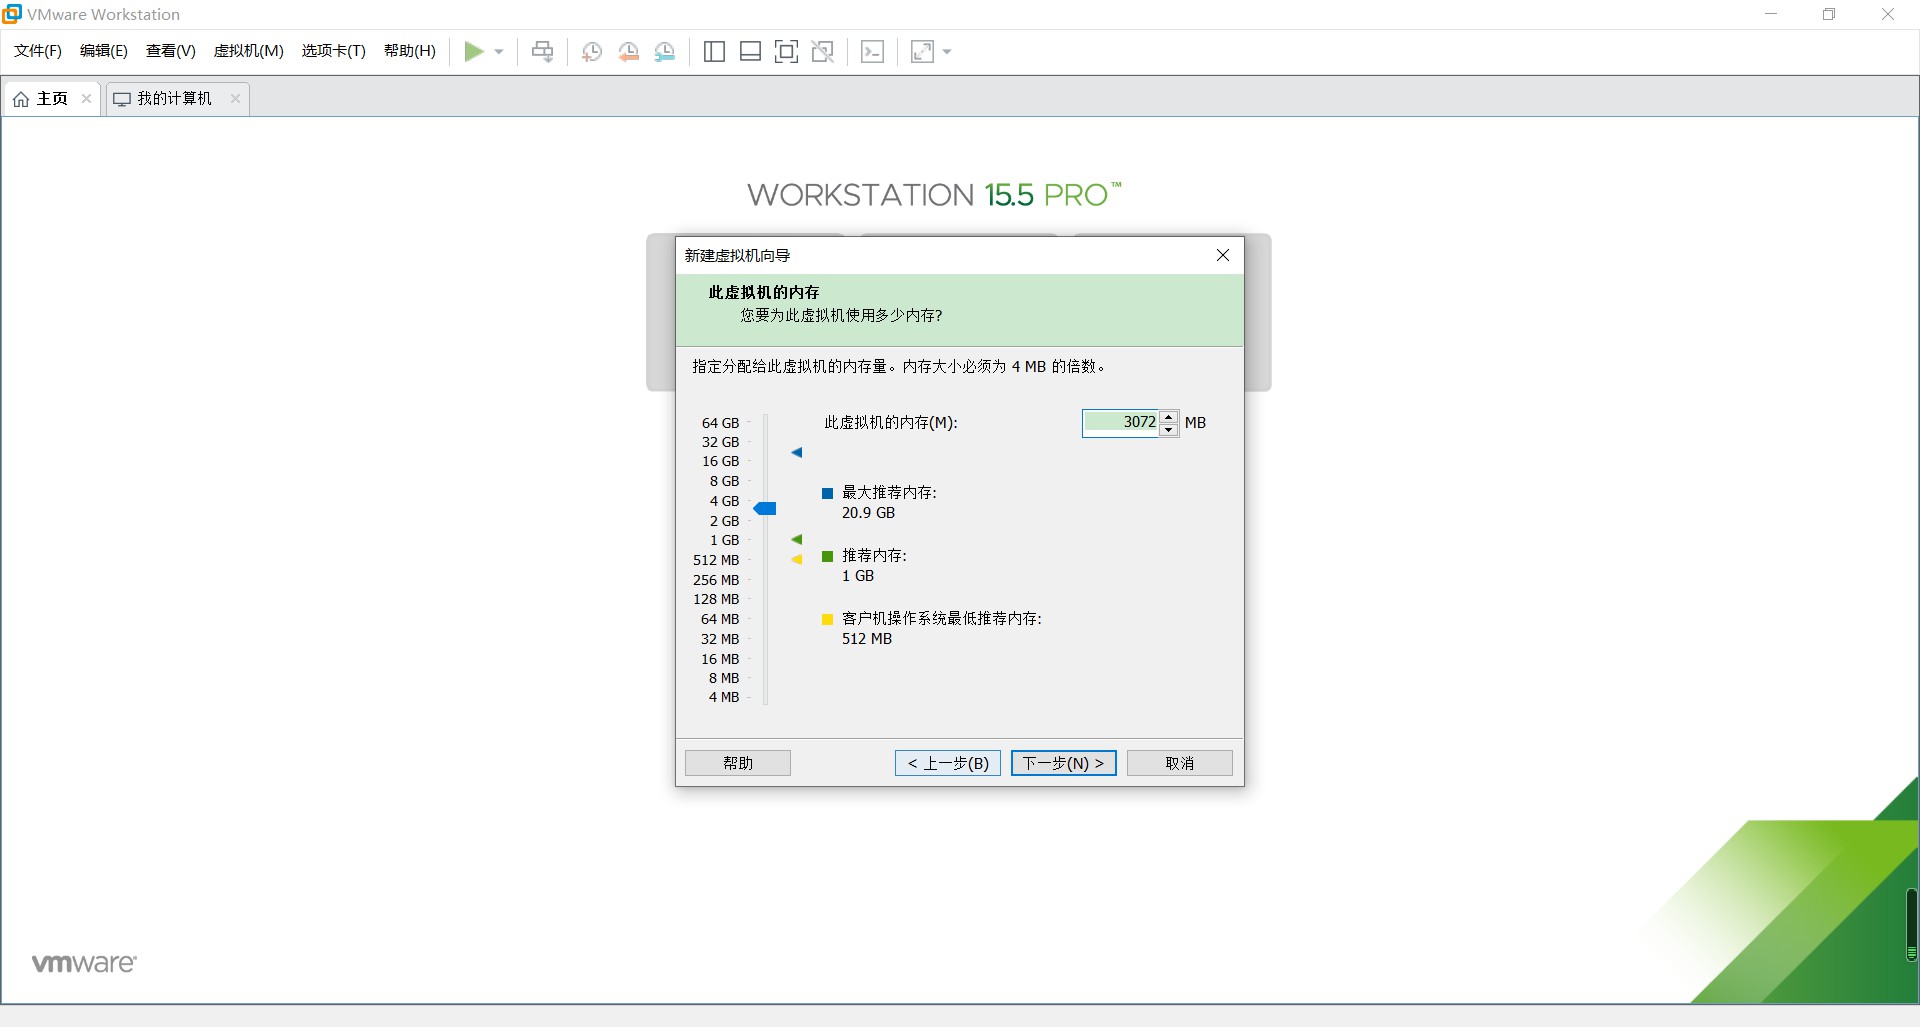
Task: Click the yellow minimum memory triangle marker
Action: [797, 560]
